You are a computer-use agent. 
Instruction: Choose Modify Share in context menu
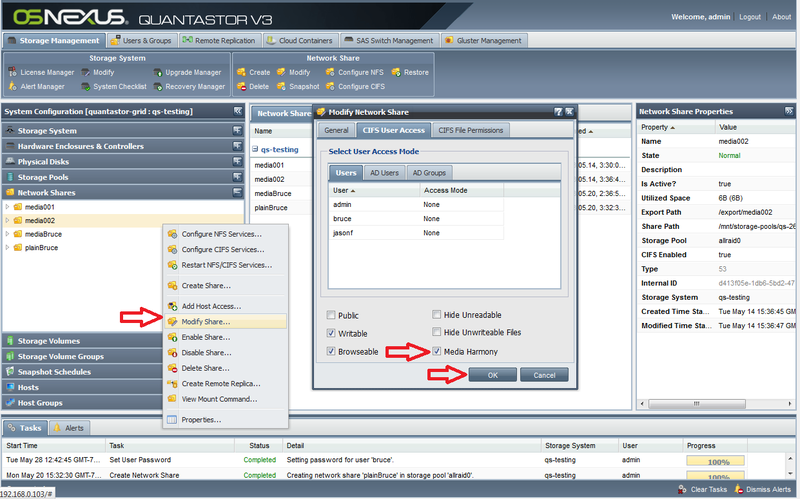[225, 322]
